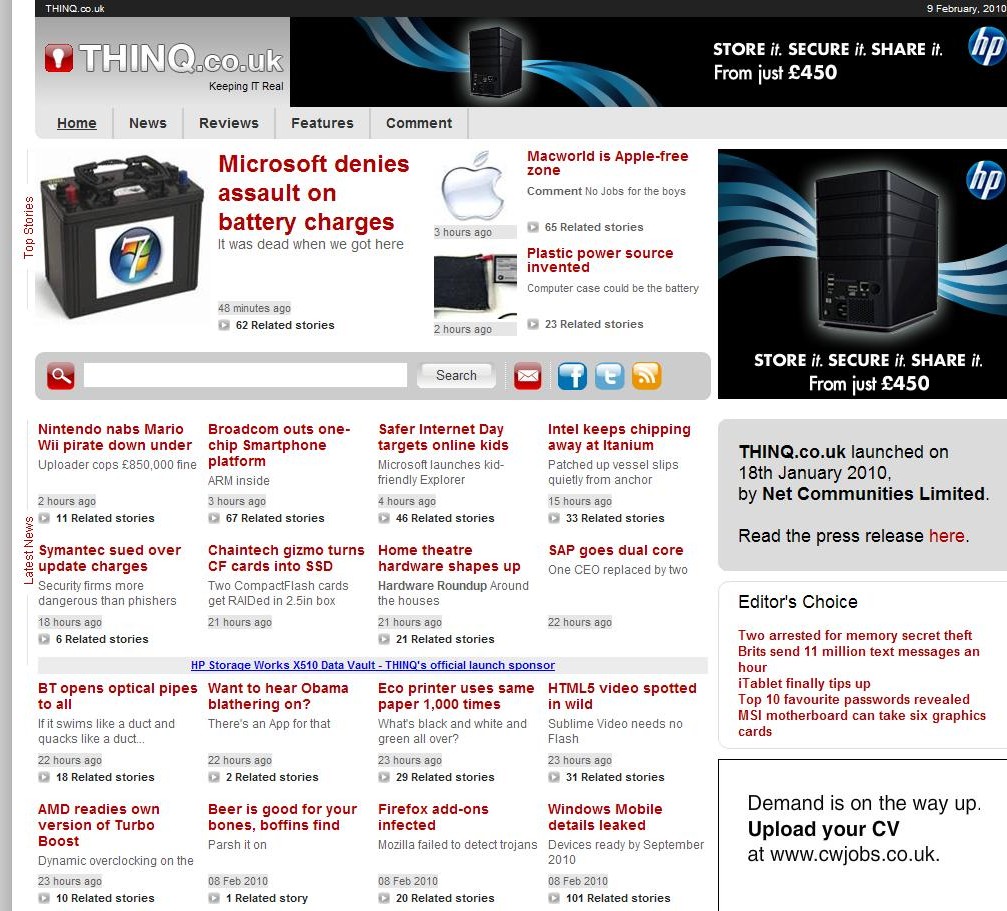Screen dimensions: 1007x911
Task: Open Symantec sued over update charges
Action: (109, 558)
